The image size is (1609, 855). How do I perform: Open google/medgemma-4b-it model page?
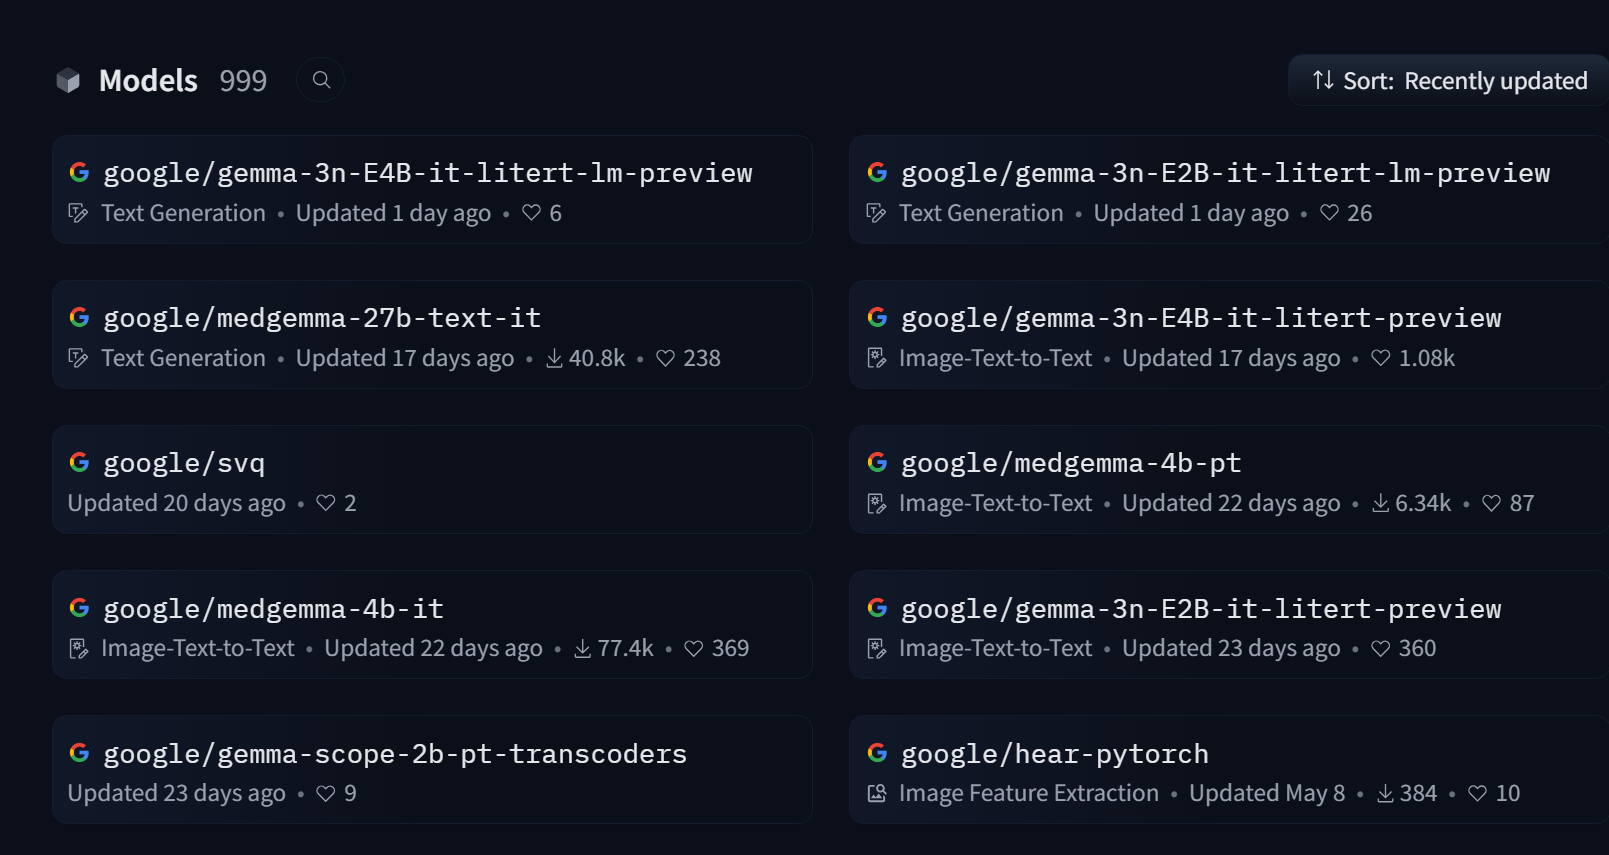[273, 609]
